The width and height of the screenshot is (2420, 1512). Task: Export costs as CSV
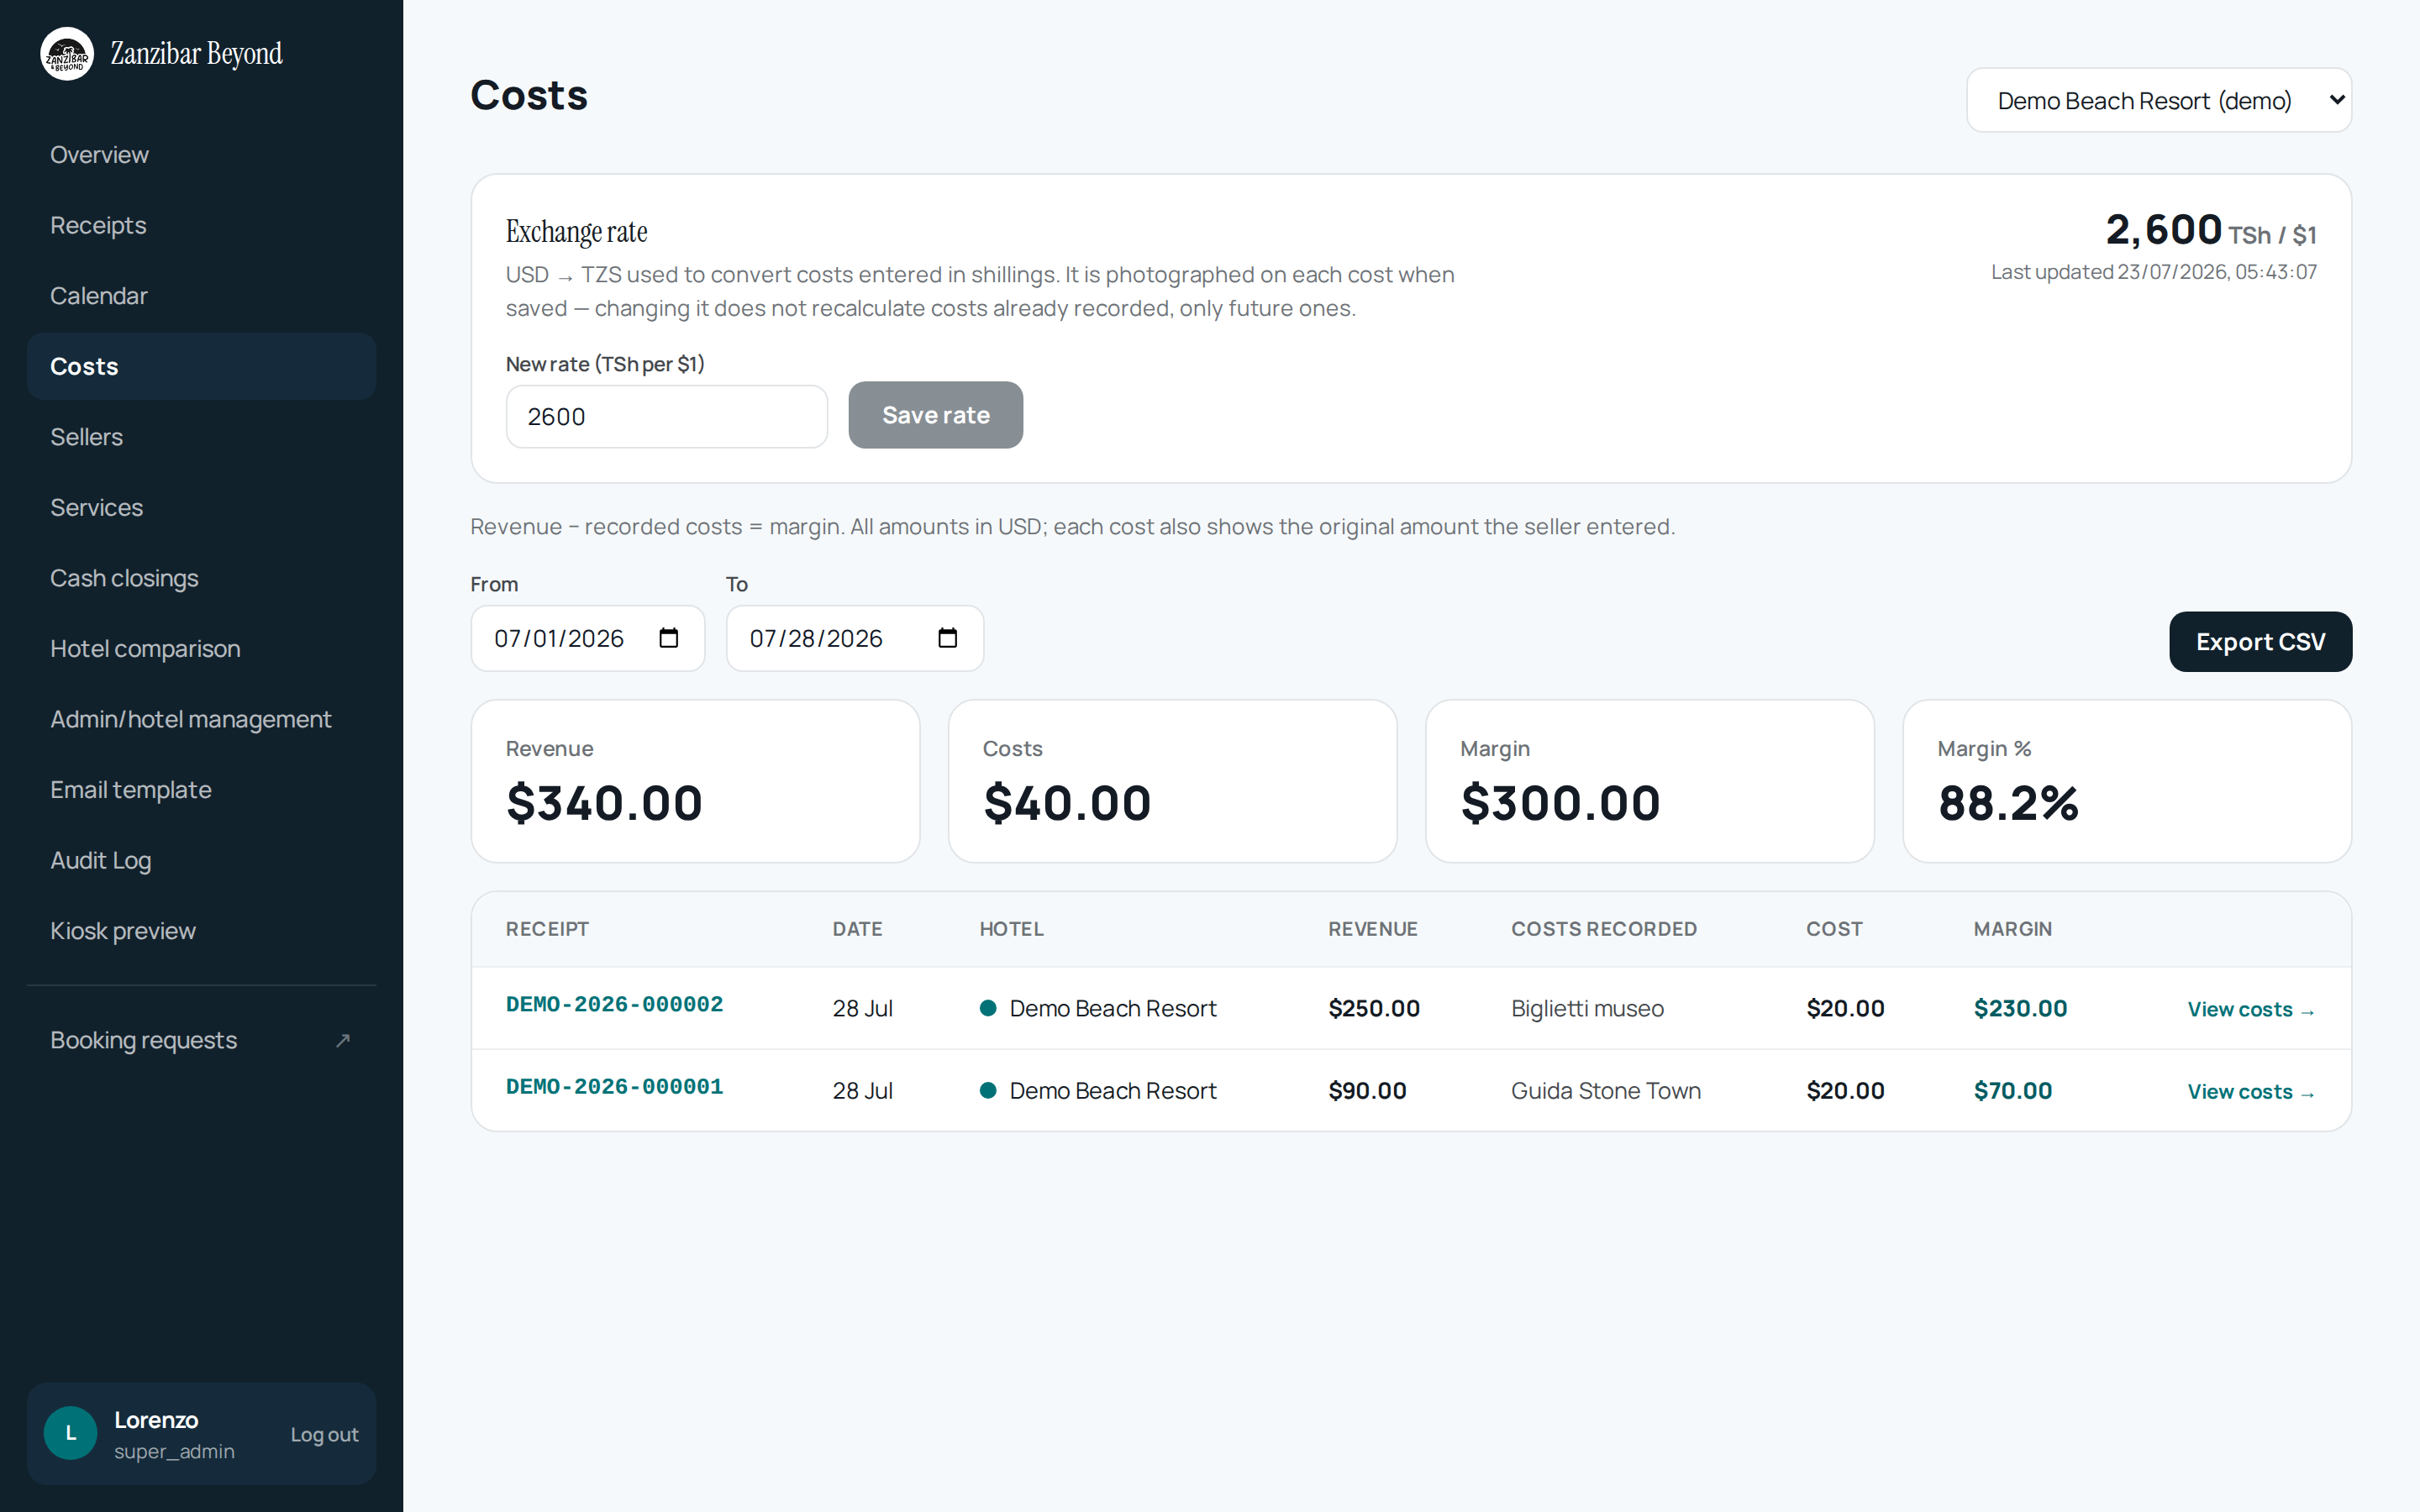click(2260, 642)
